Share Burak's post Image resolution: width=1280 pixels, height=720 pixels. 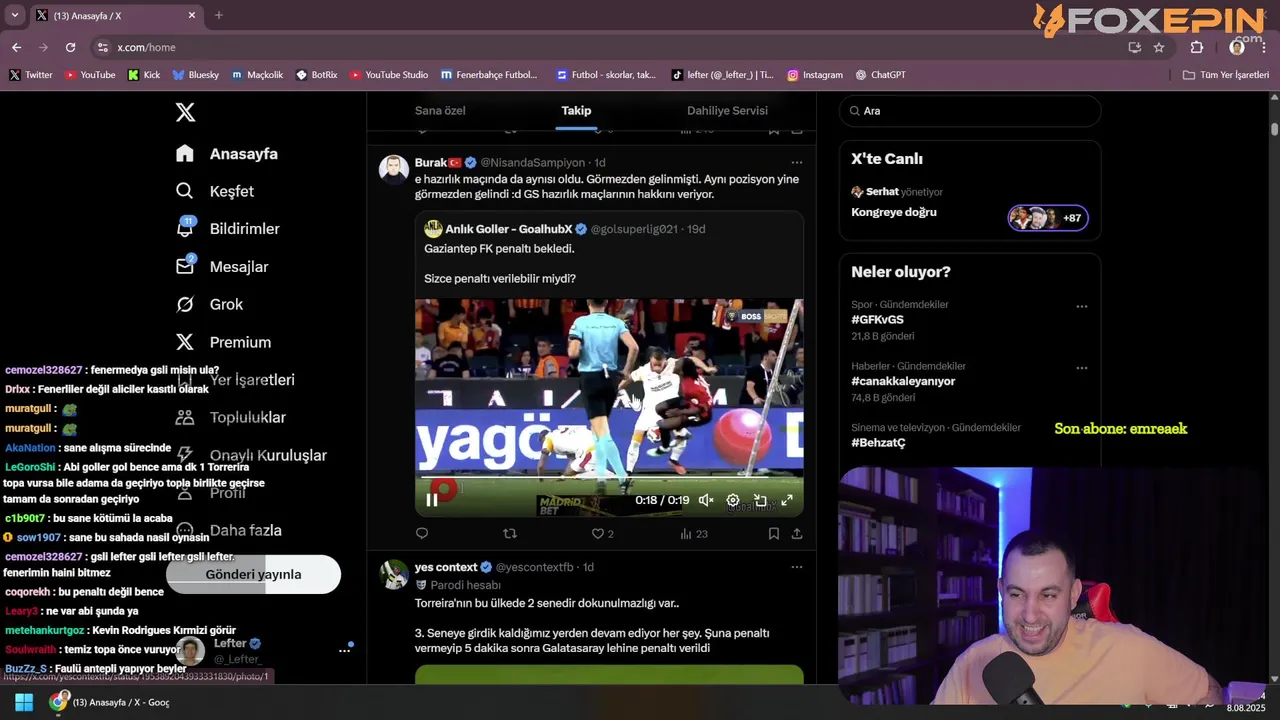coord(797,534)
